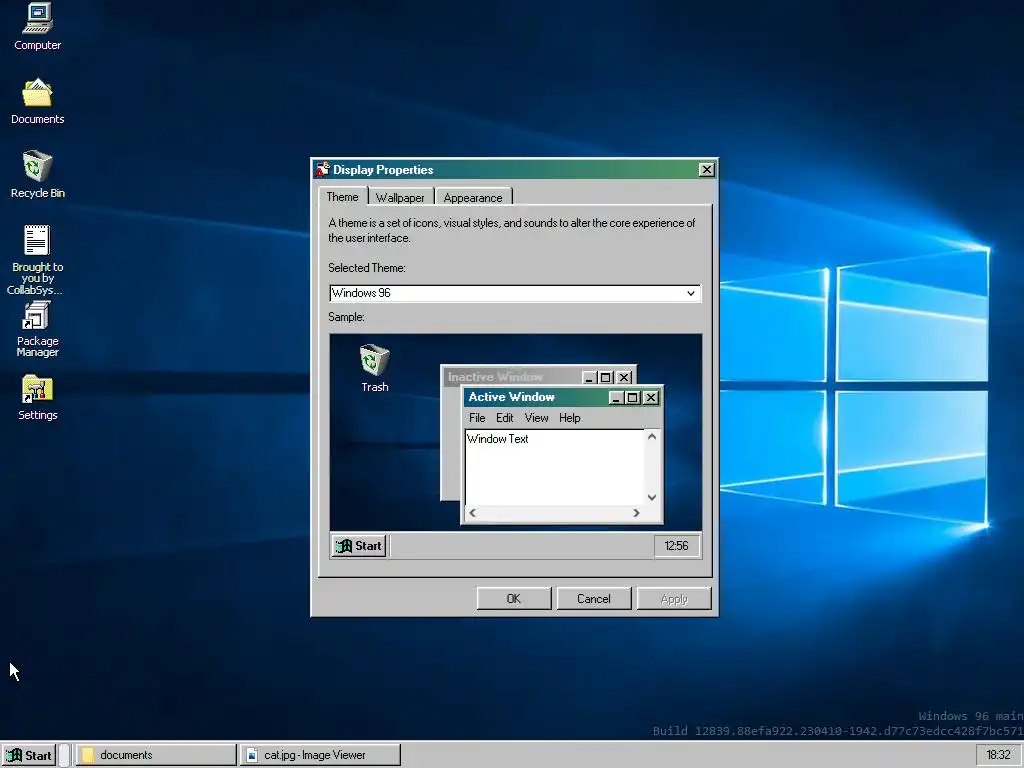Click the Inactive Window close icon in sample

tap(624, 377)
